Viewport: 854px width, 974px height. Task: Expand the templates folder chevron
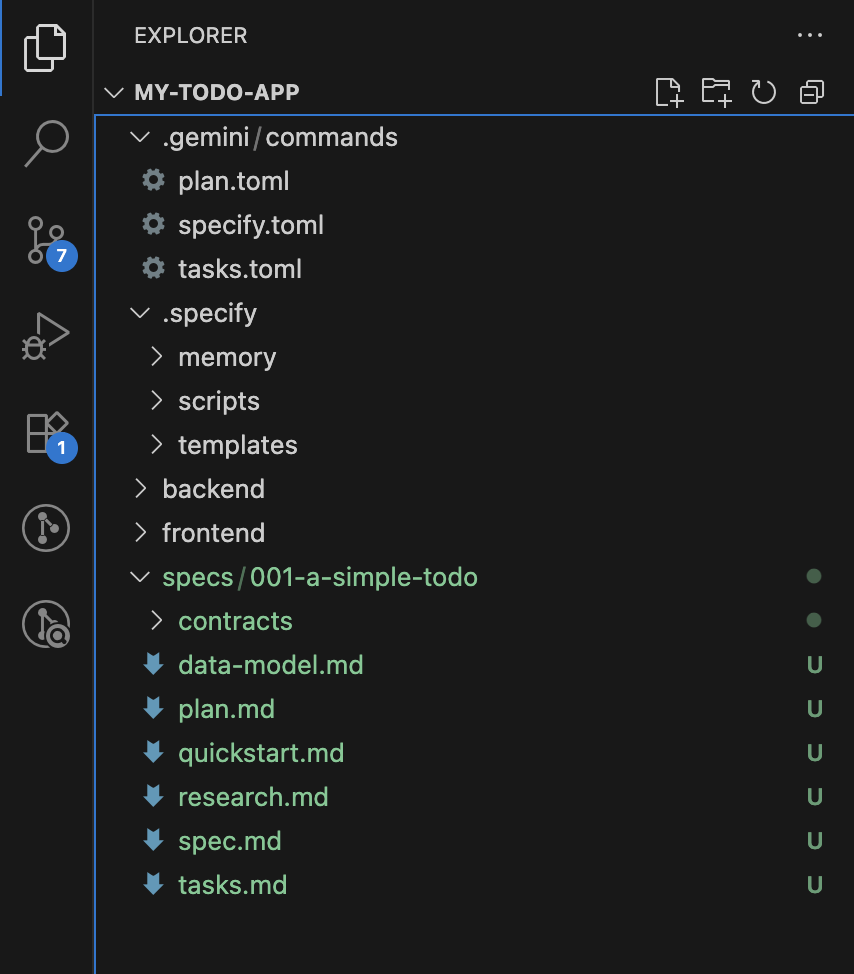[x=157, y=445]
